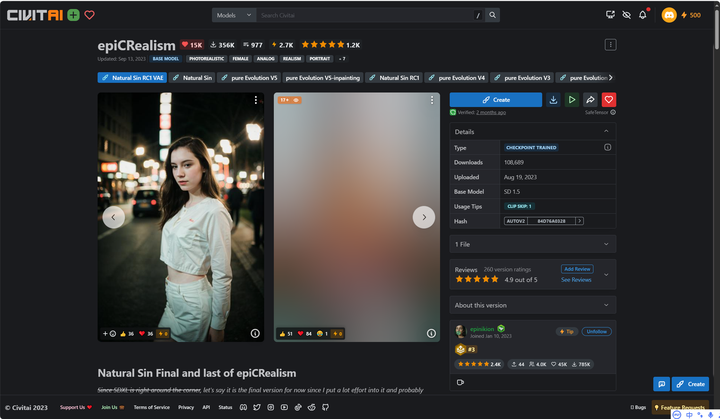Switch to Natural Sin RC1 version
720x419 pixels.
click(x=394, y=78)
